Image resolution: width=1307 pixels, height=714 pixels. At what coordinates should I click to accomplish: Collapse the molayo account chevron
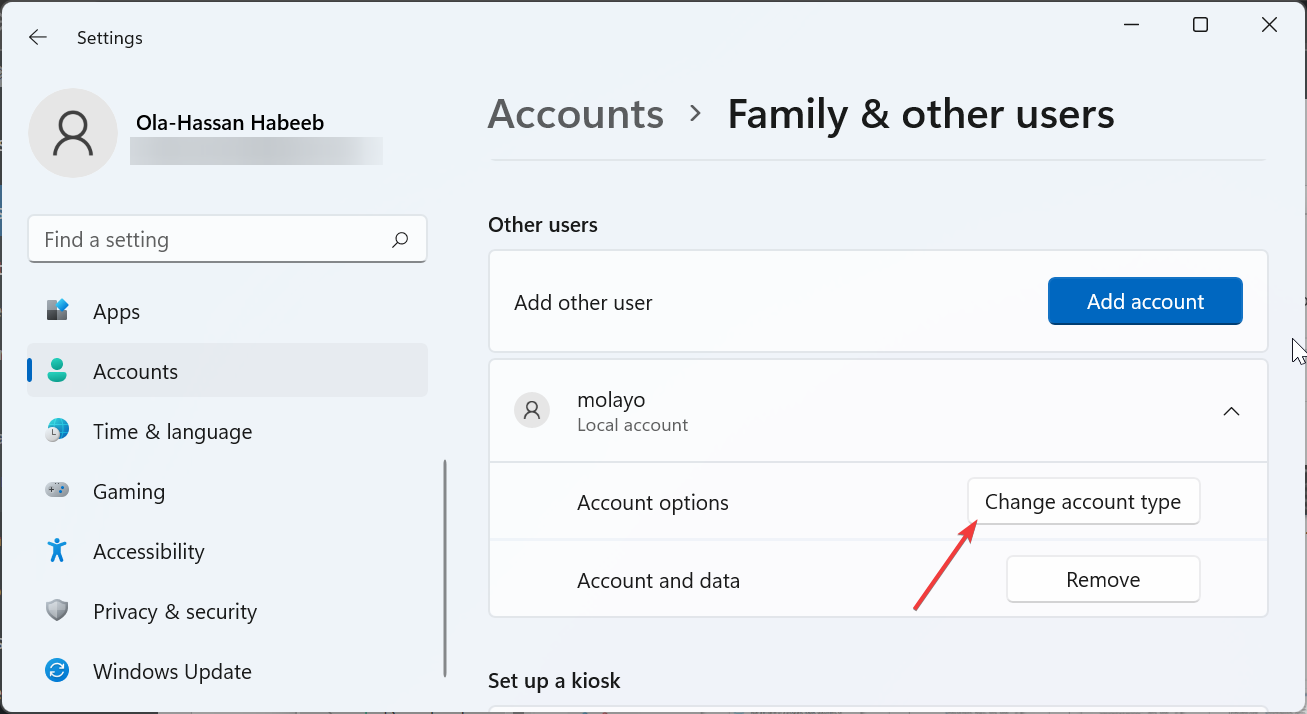(x=1231, y=411)
